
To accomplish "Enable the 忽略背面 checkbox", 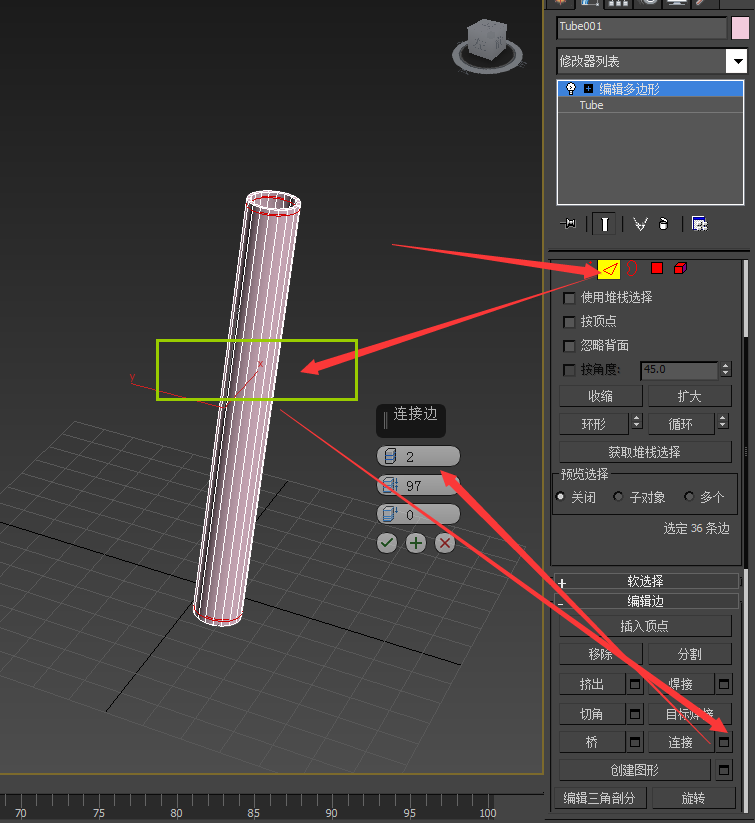I will [570, 346].
